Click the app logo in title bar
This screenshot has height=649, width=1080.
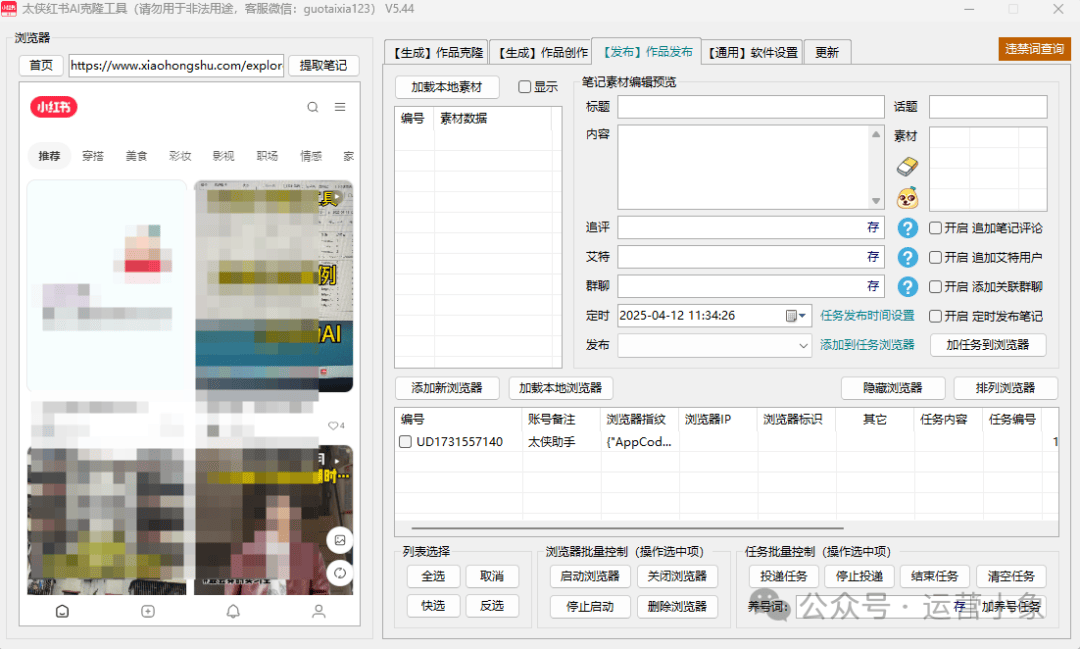(9, 9)
